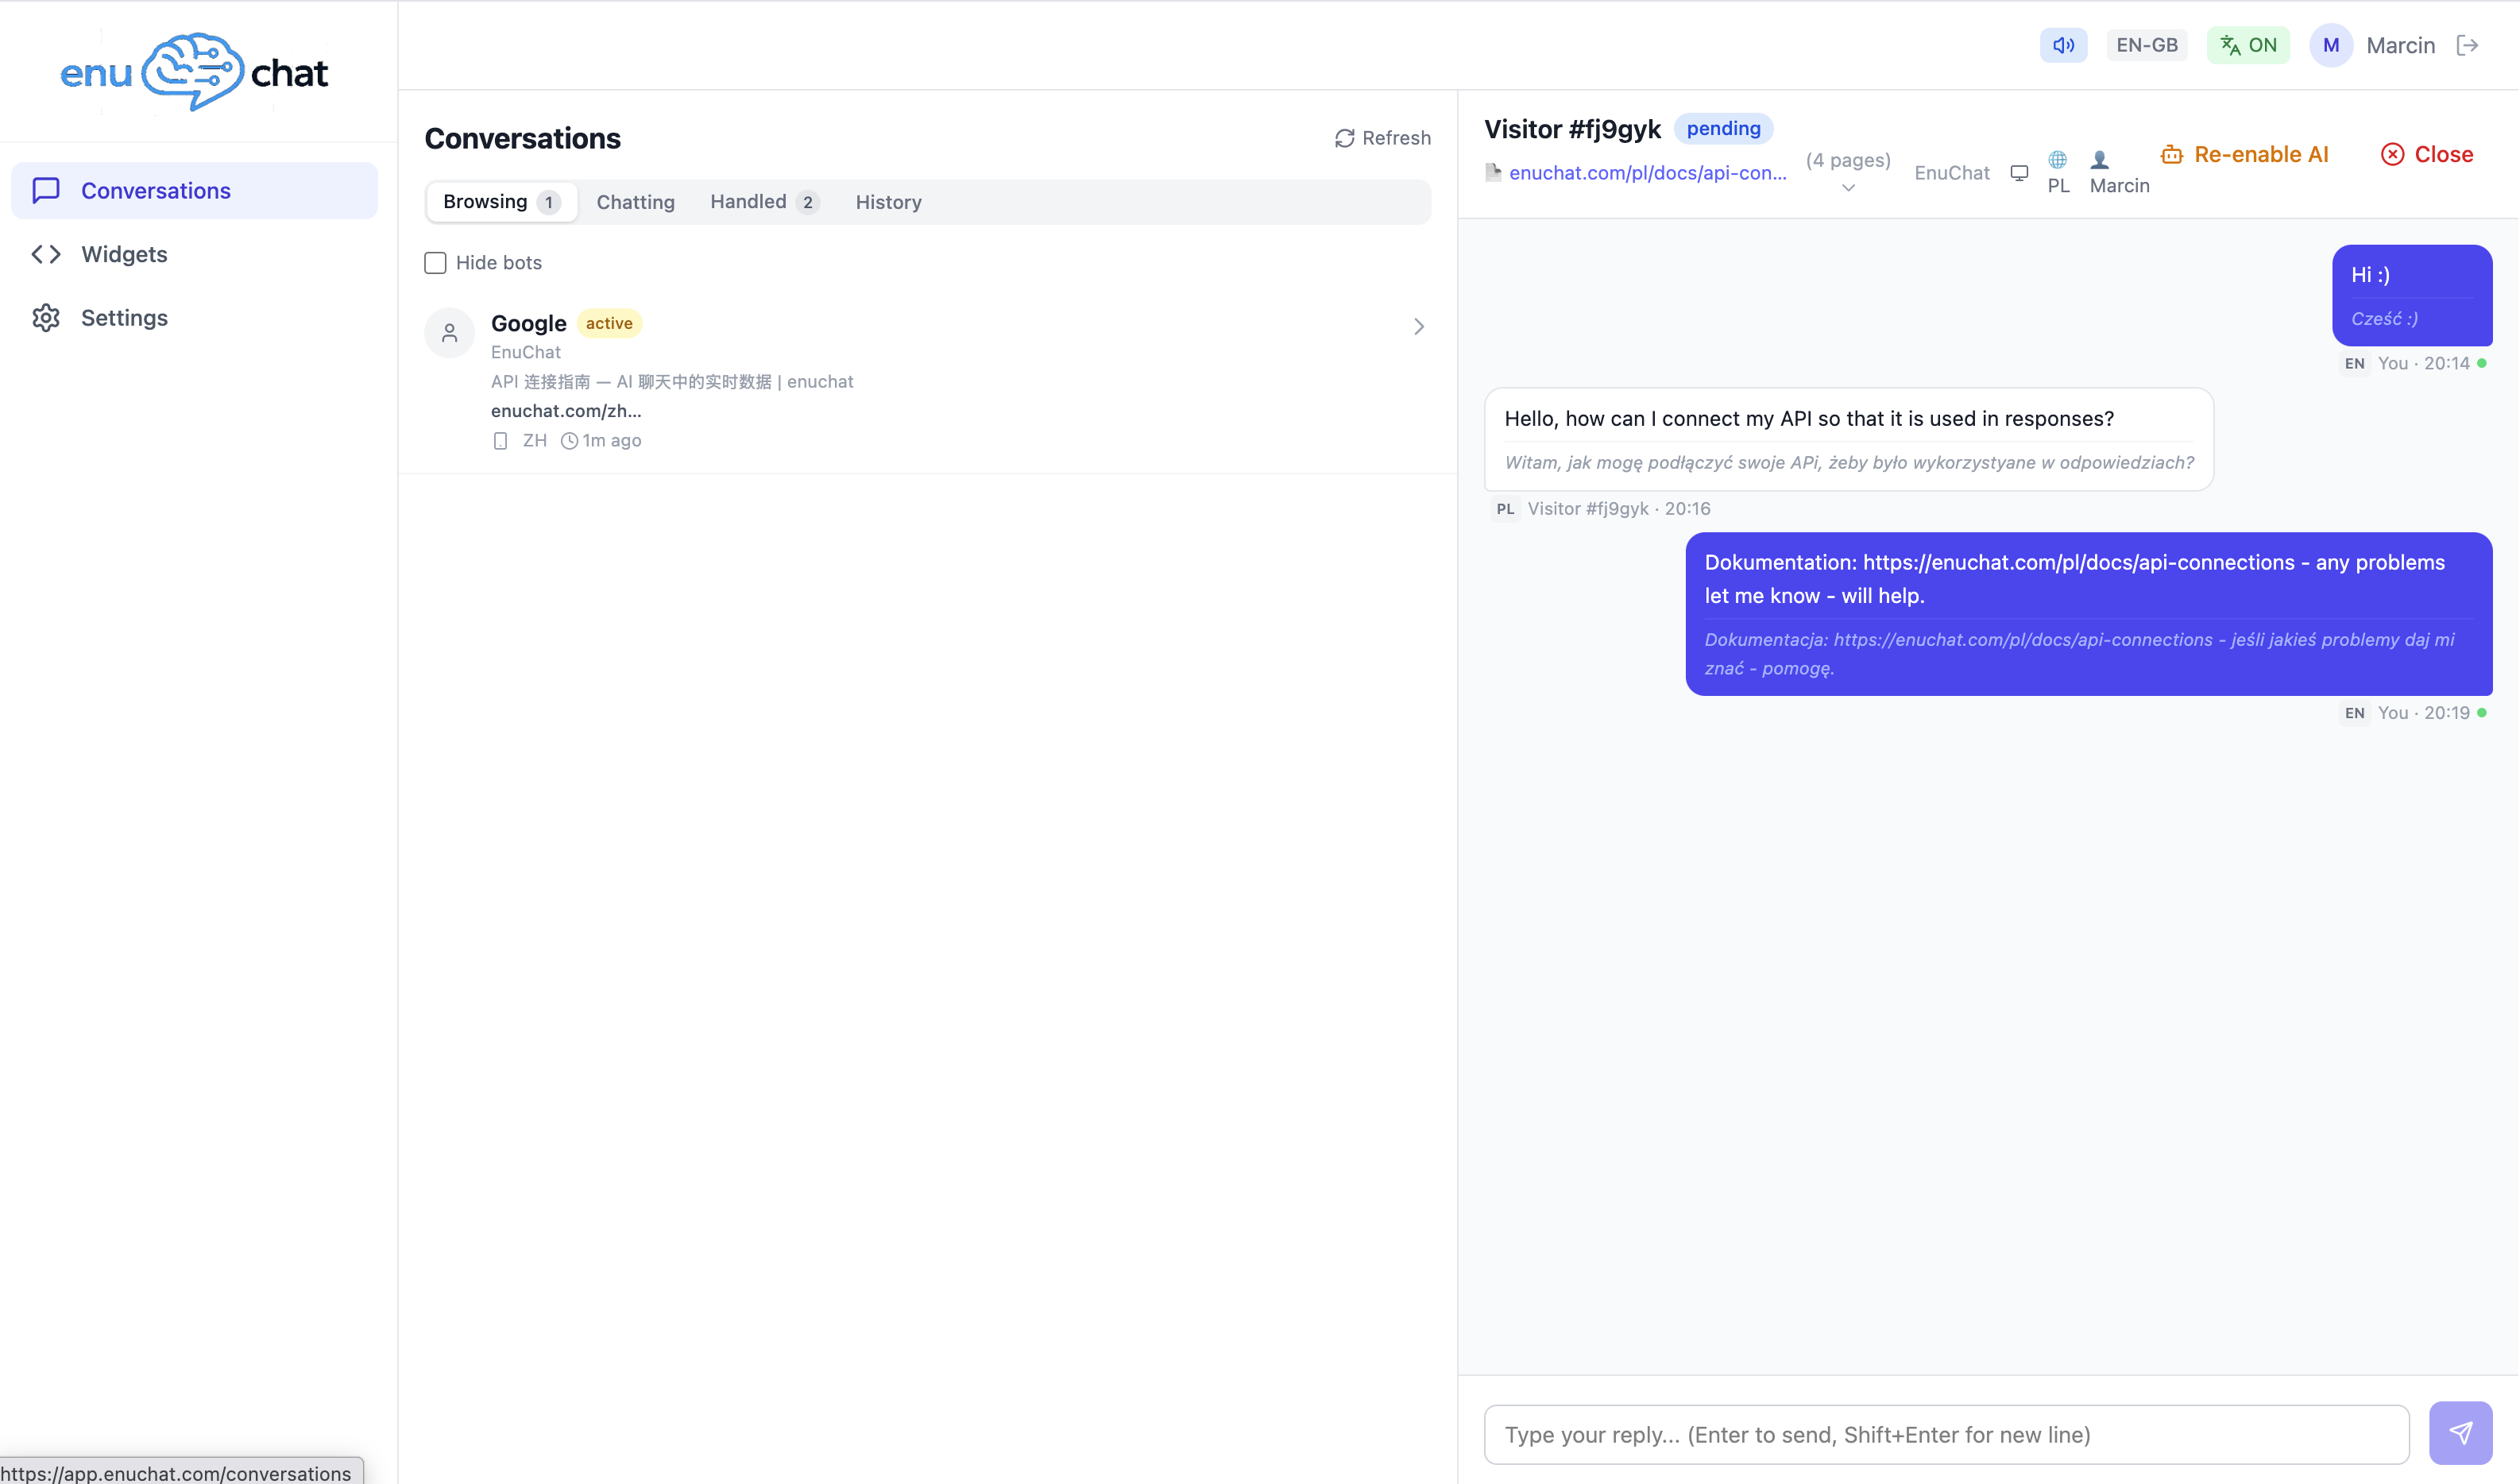This screenshot has height=1484, width=2520.
Task: Open Settings via the gear icon
Action: pyautogui.click(x=46, y=318)
